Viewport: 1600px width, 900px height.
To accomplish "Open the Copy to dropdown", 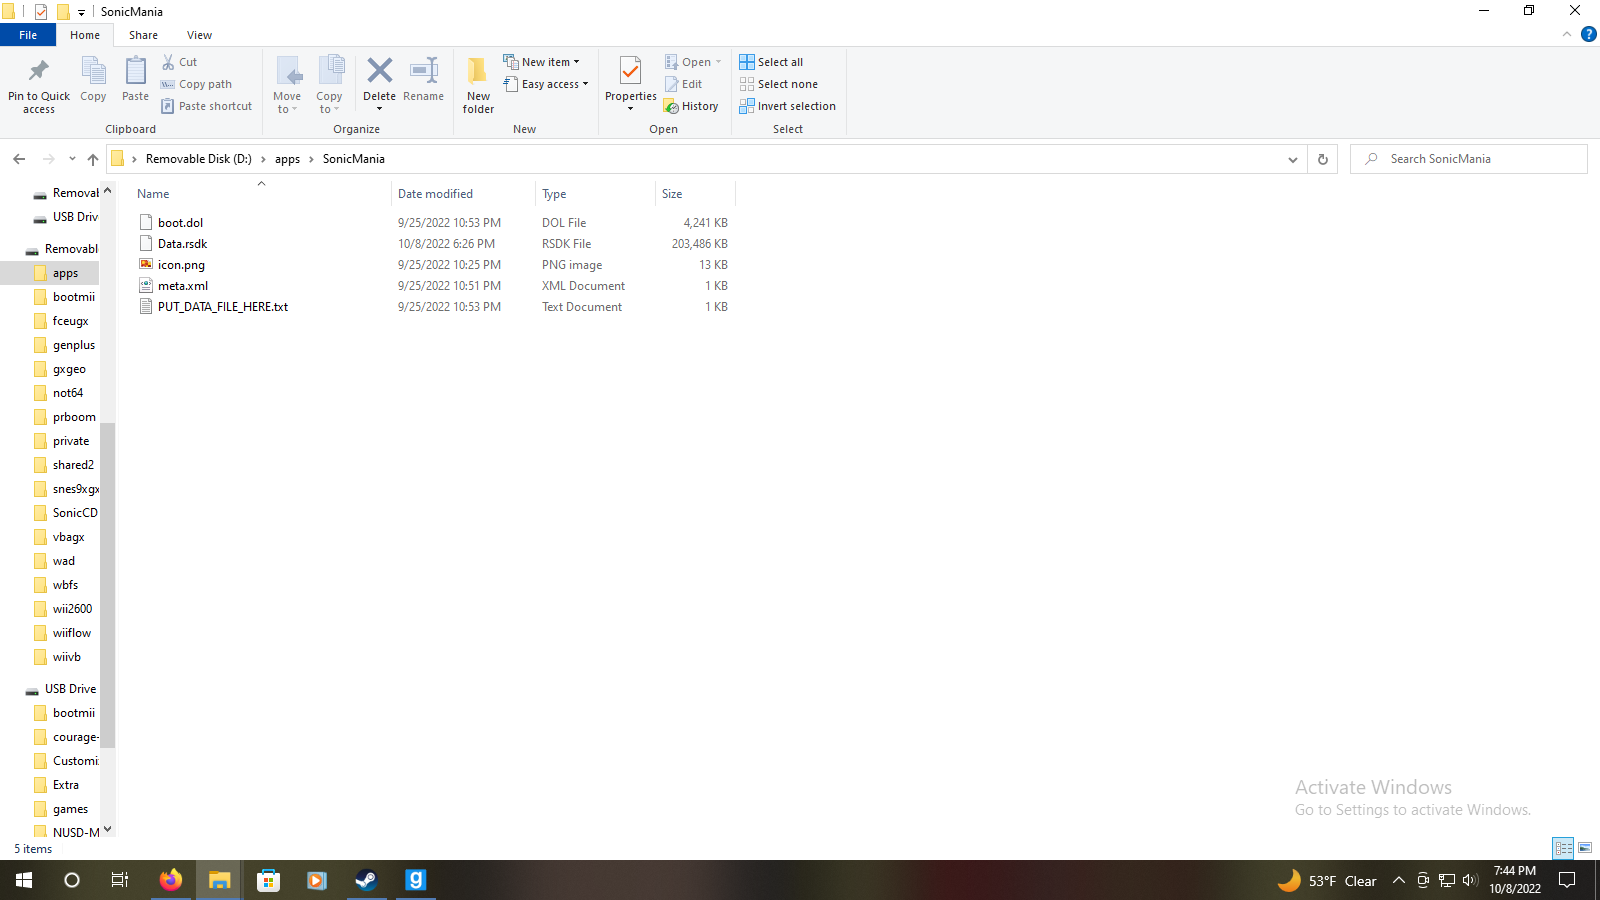I will pyautogui.click(x=329, y=85).
